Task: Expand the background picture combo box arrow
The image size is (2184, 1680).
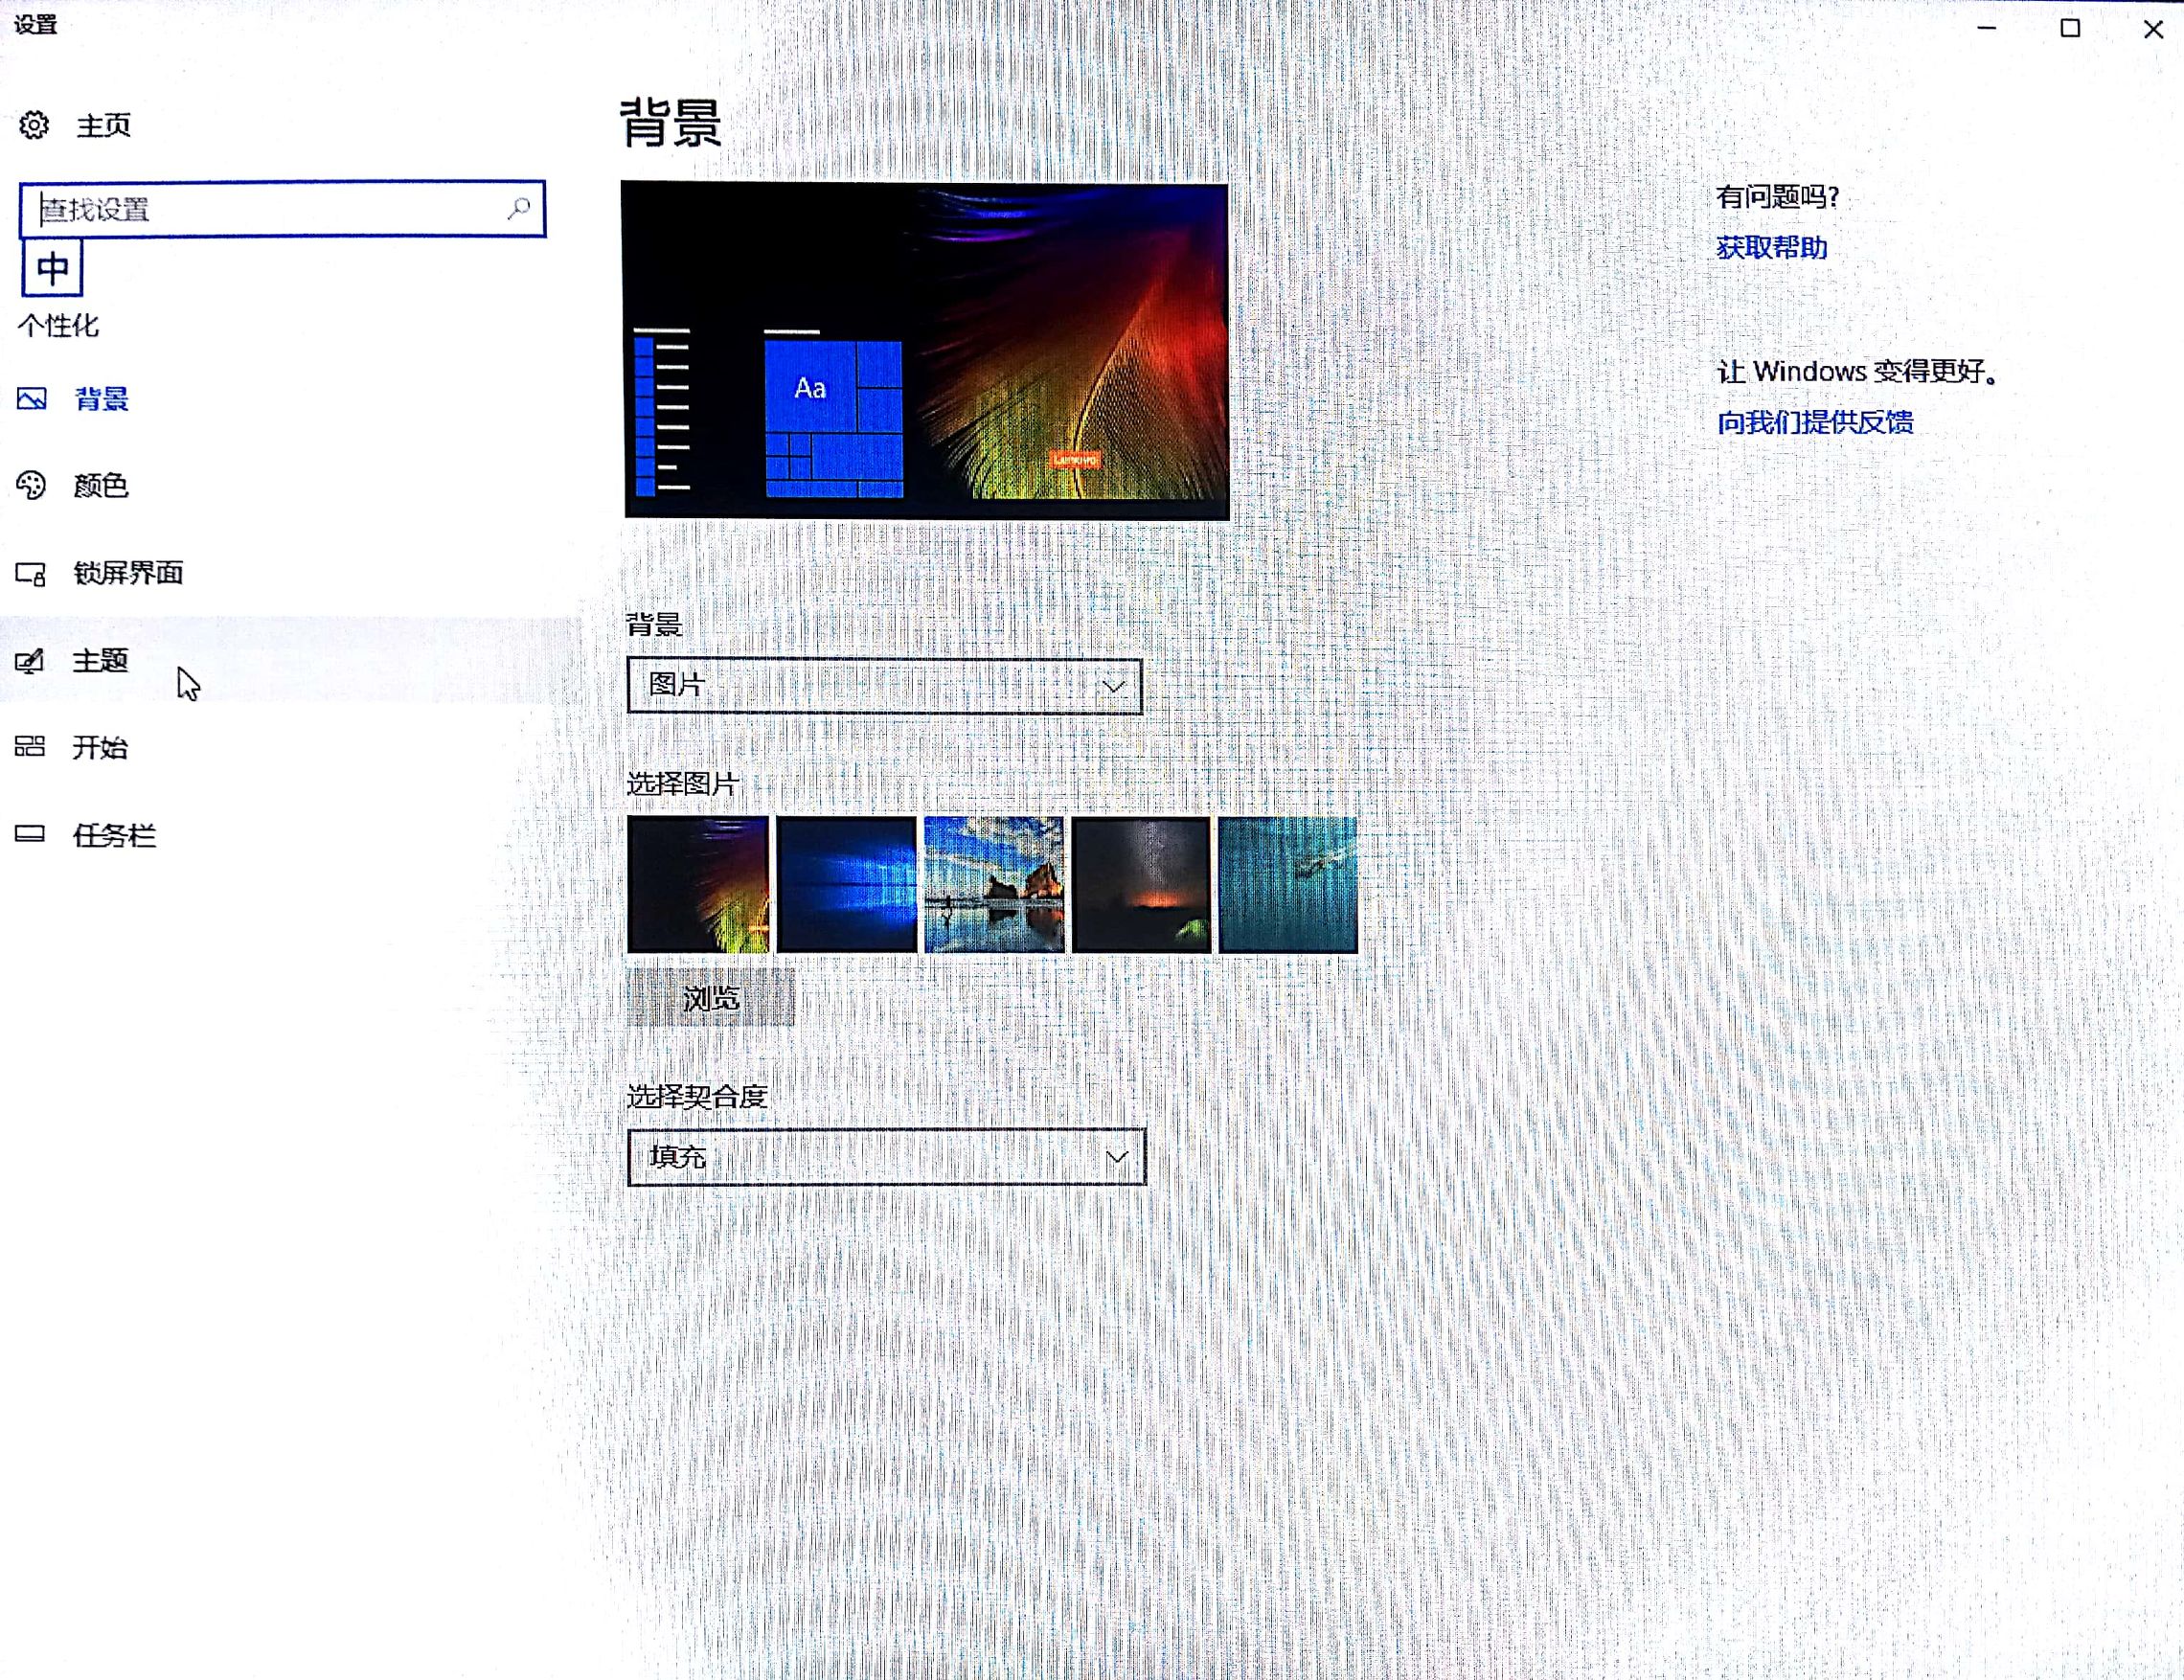Action: 1114,686
